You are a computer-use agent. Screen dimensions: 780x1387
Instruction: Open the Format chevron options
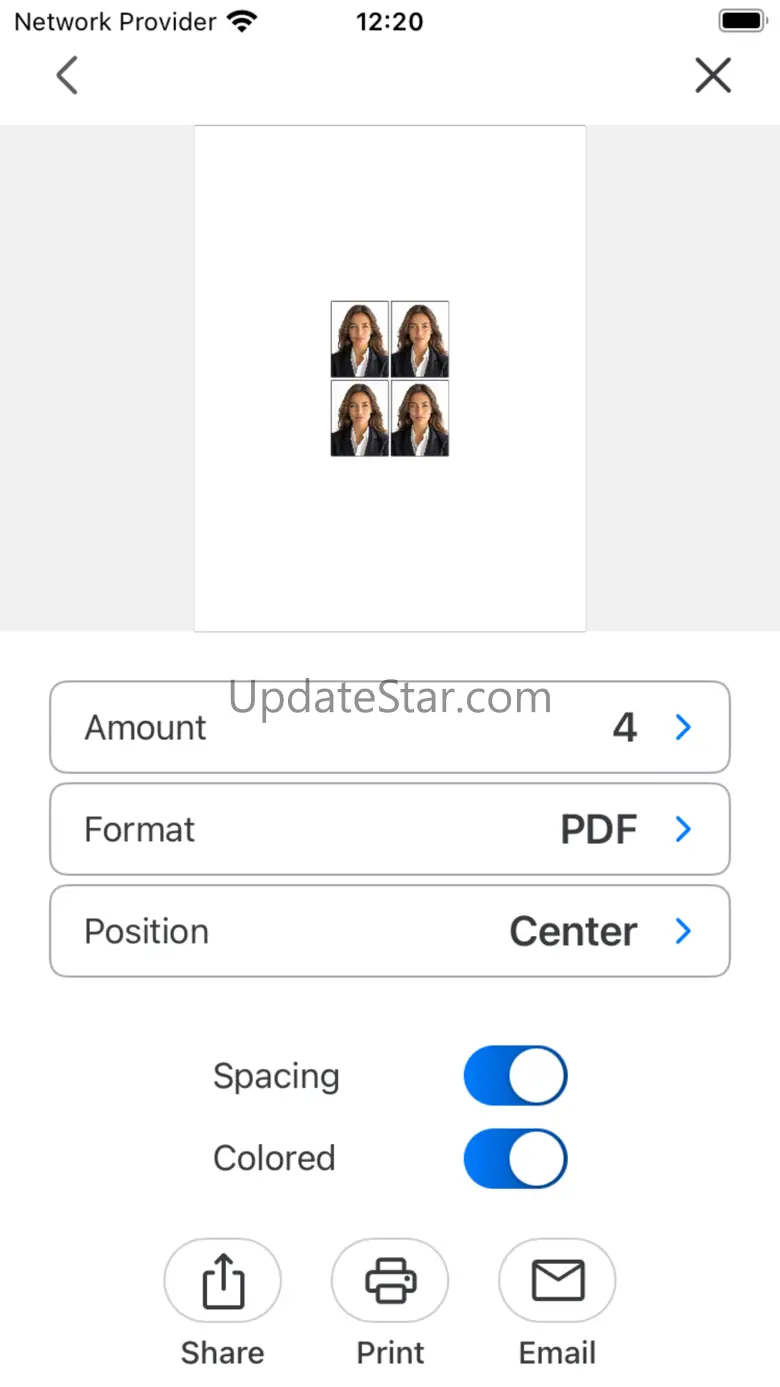pos(684,829)
